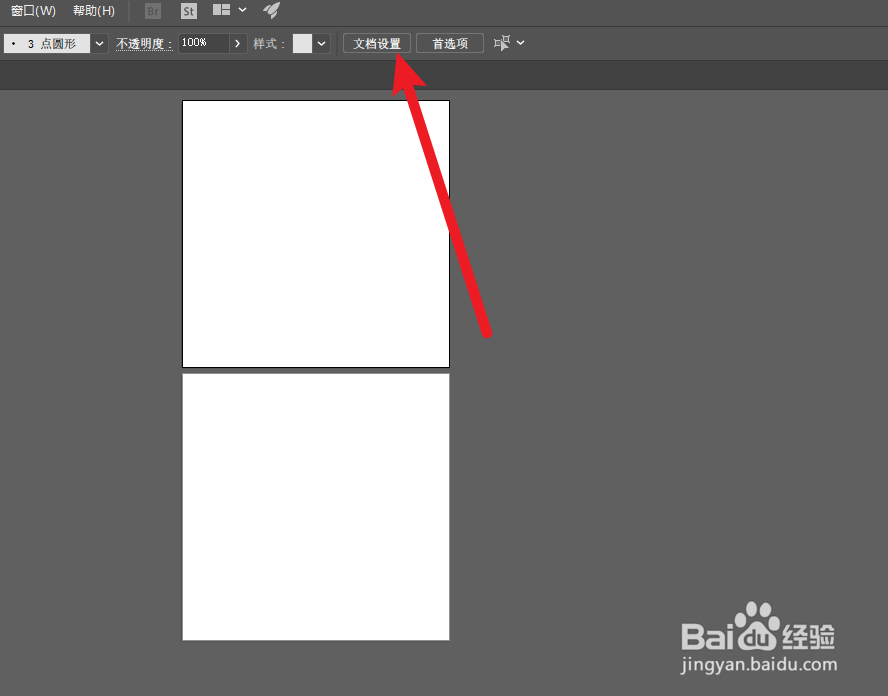The image size is (888, 696).
Task: Click the align to selection icon
Action: click(x=502, y=43)
